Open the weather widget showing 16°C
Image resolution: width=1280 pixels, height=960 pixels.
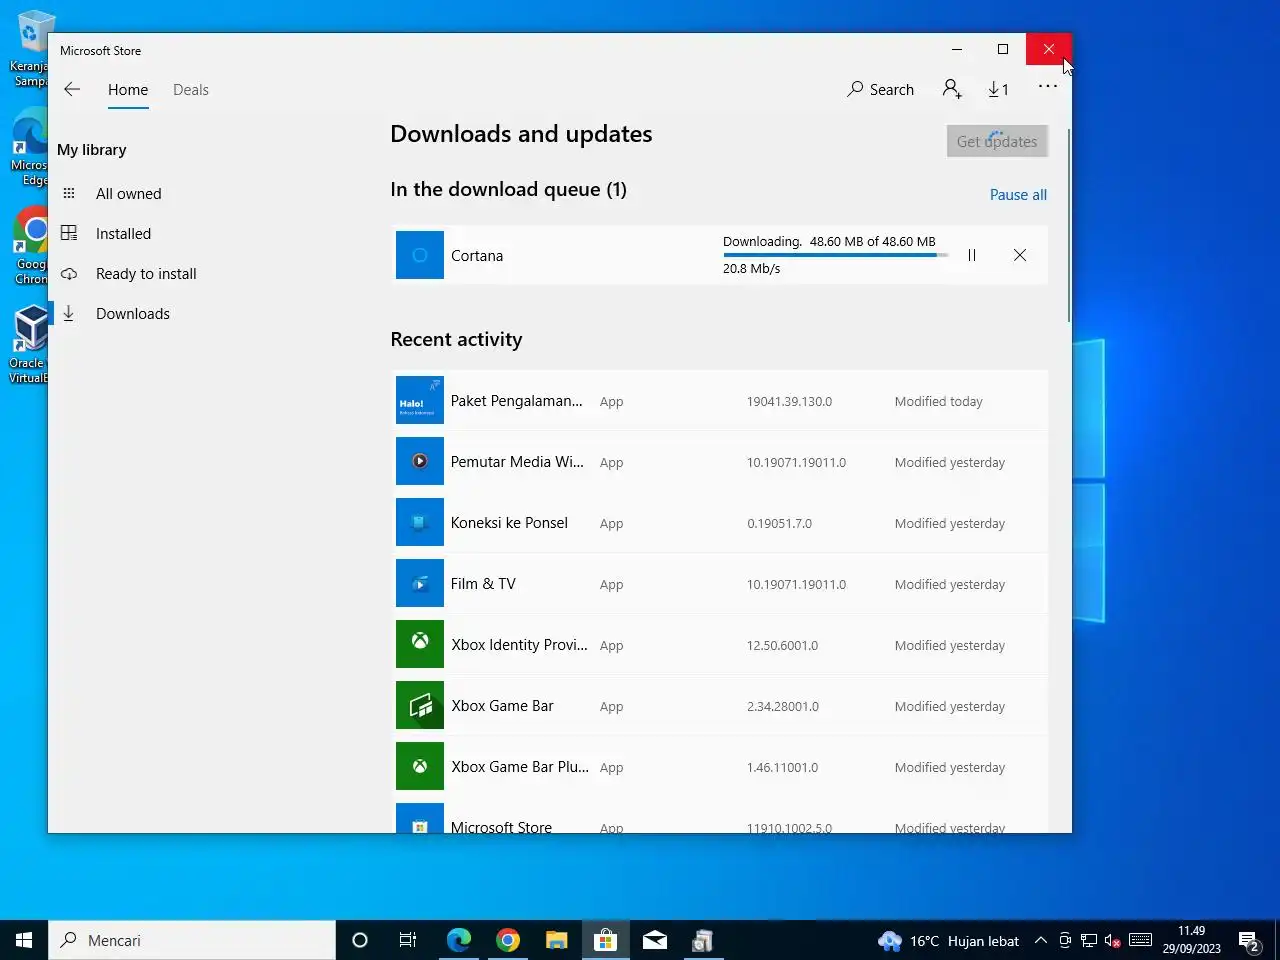click(x=948, y=941)
